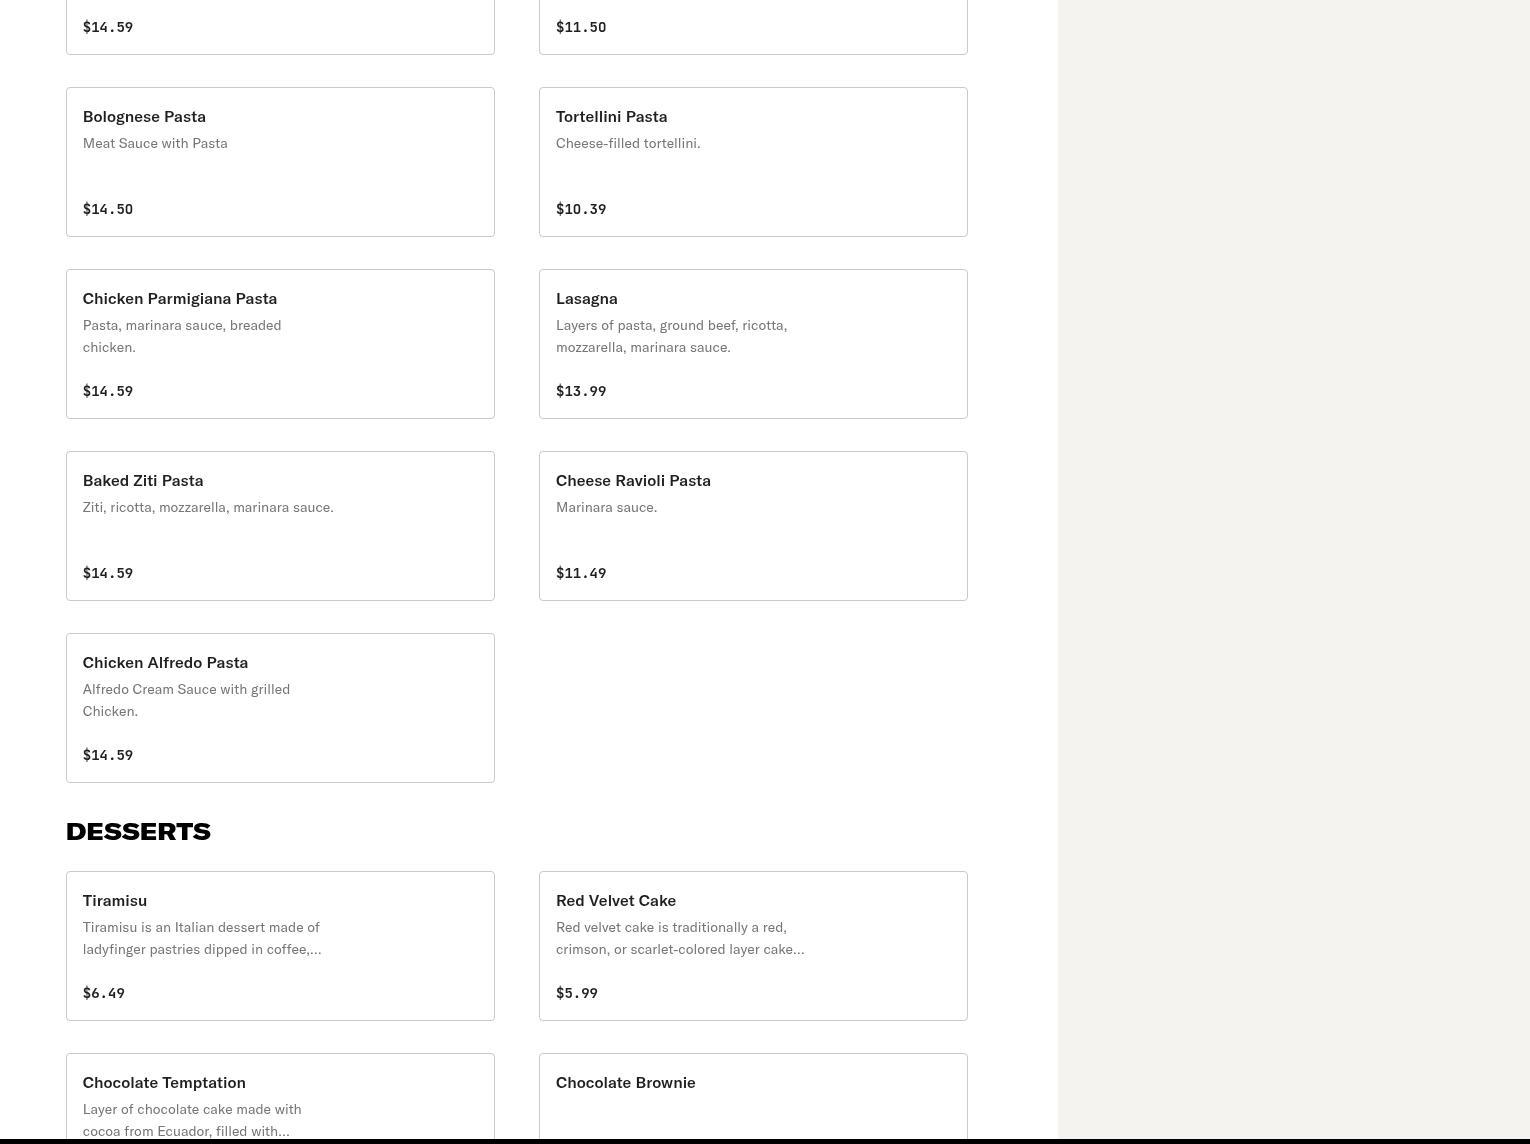The width and height of the screenshot is (1530, 1144).
Task: Choose the Chocolate Brownie dessert card
Action: 753,1097
